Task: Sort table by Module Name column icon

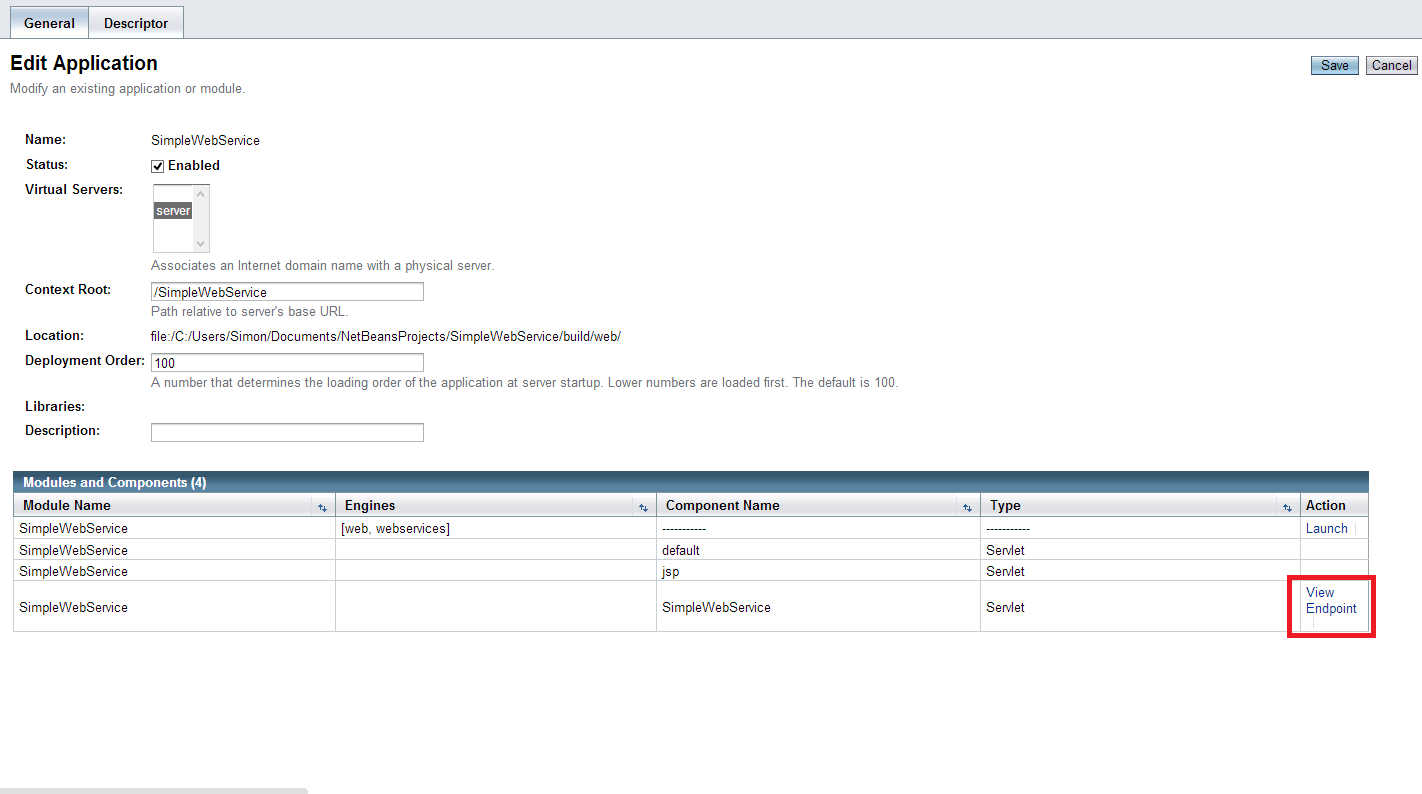Action: pos(322,507)
